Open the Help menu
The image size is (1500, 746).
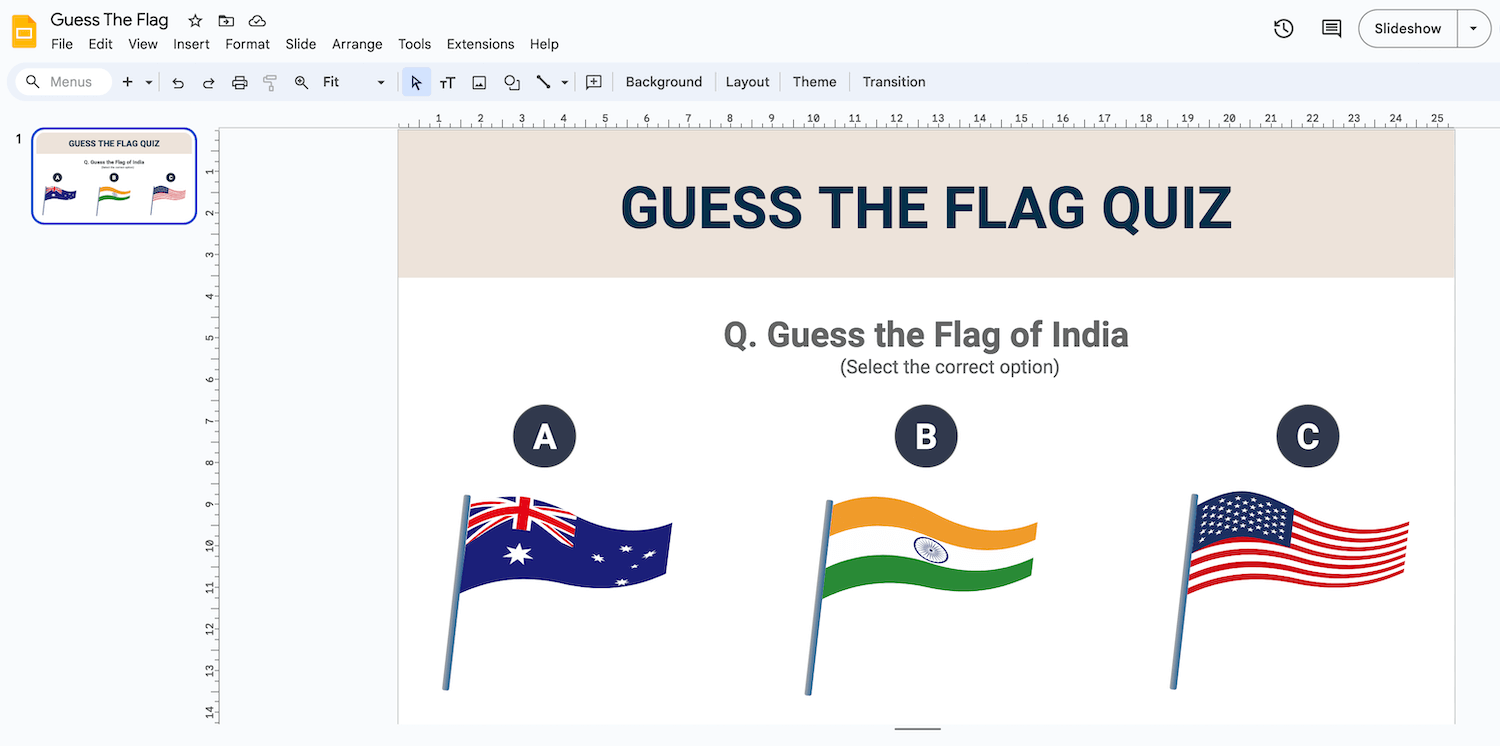click(544, 44)
